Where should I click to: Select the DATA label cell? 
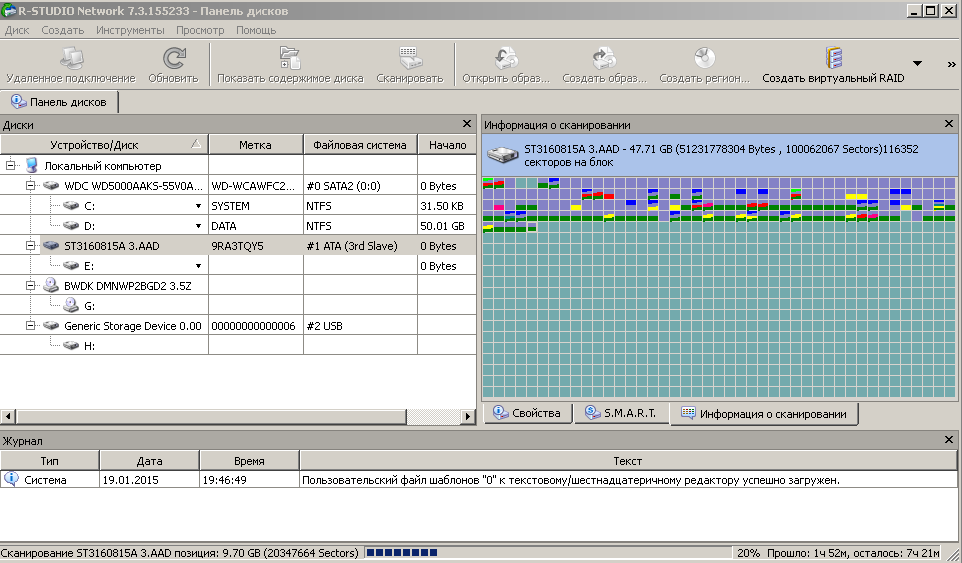(256, 226)
